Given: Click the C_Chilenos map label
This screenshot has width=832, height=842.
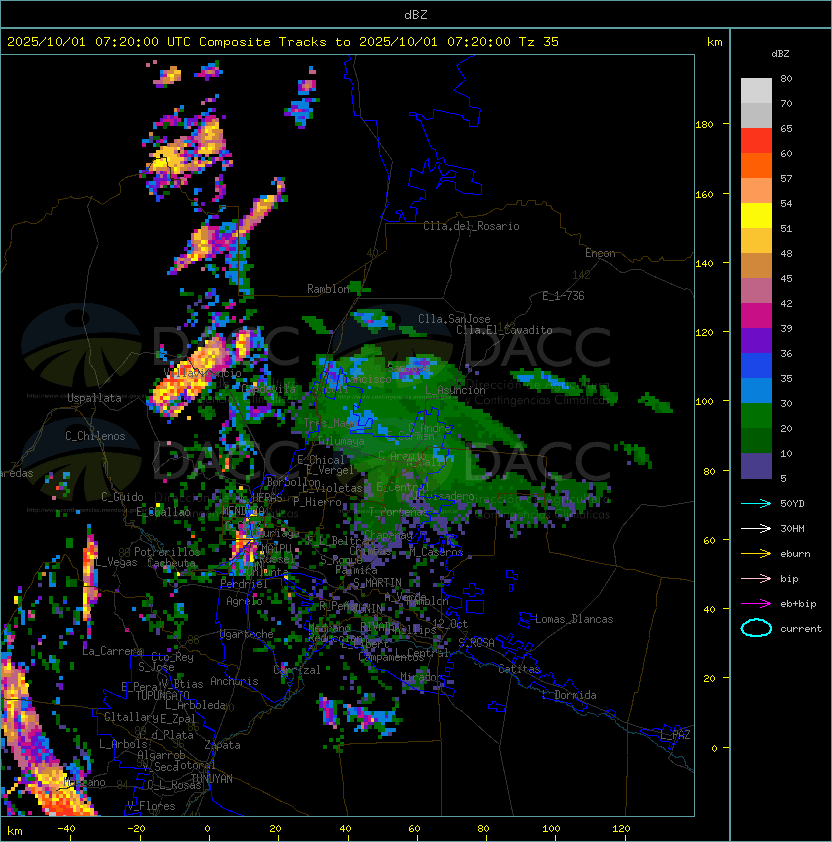Looking at the screenshot, I should pos(95,436).
